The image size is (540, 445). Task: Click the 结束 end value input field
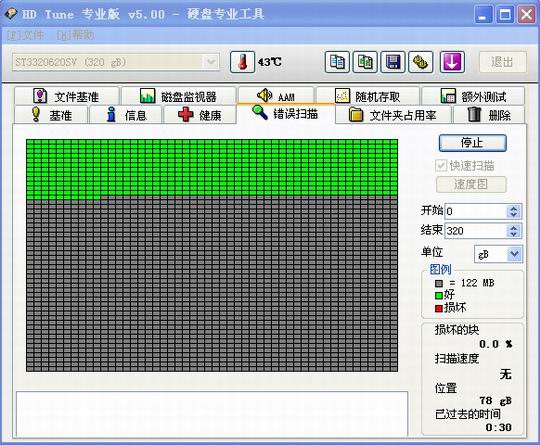tap(476, 231)
